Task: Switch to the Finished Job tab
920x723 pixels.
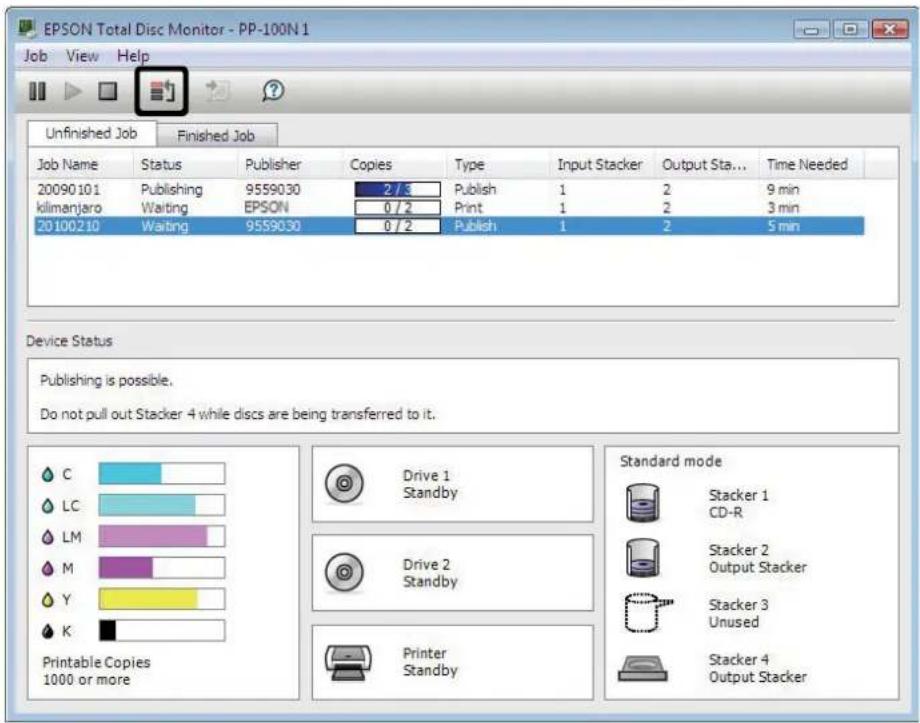Action: (x=217, y=136)
